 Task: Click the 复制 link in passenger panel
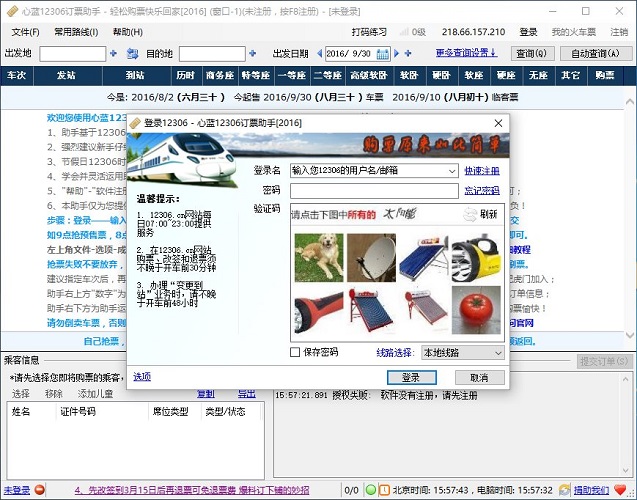coord(206,393)
